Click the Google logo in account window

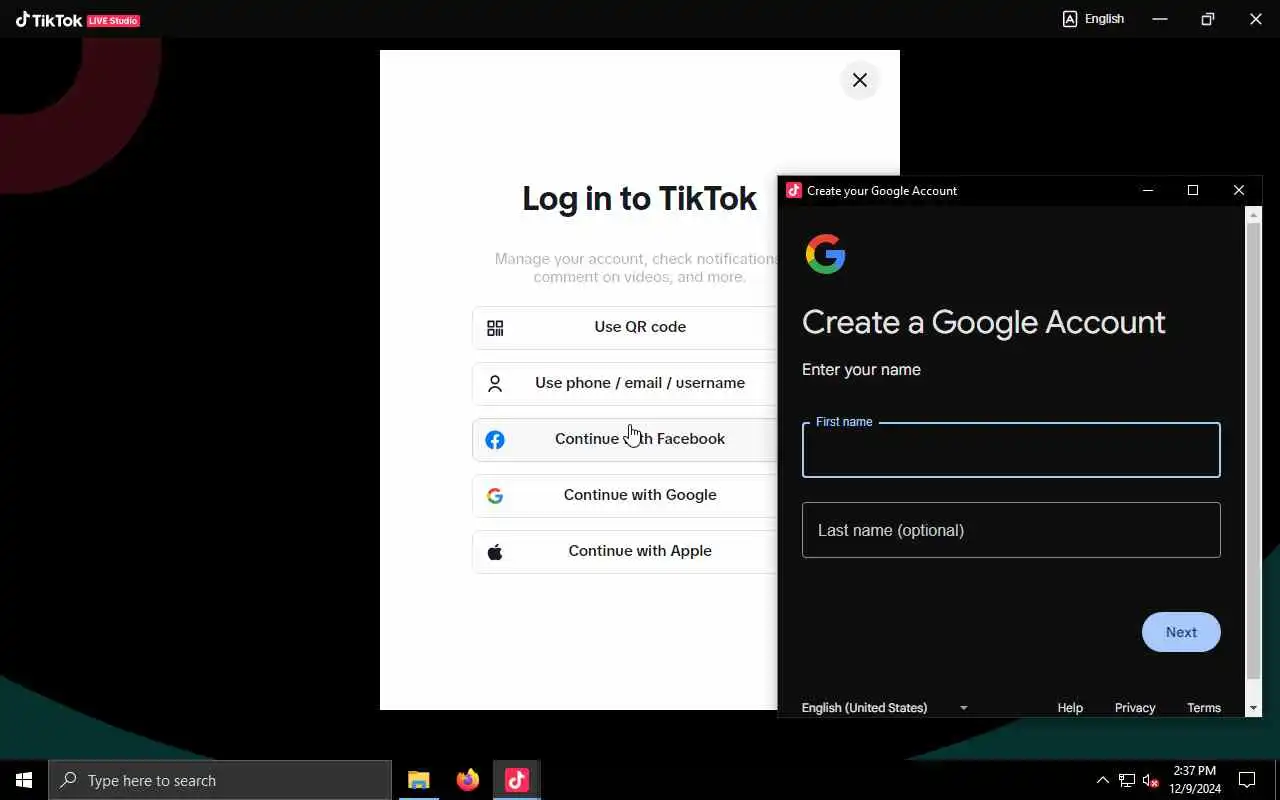[x=826, y=254]
